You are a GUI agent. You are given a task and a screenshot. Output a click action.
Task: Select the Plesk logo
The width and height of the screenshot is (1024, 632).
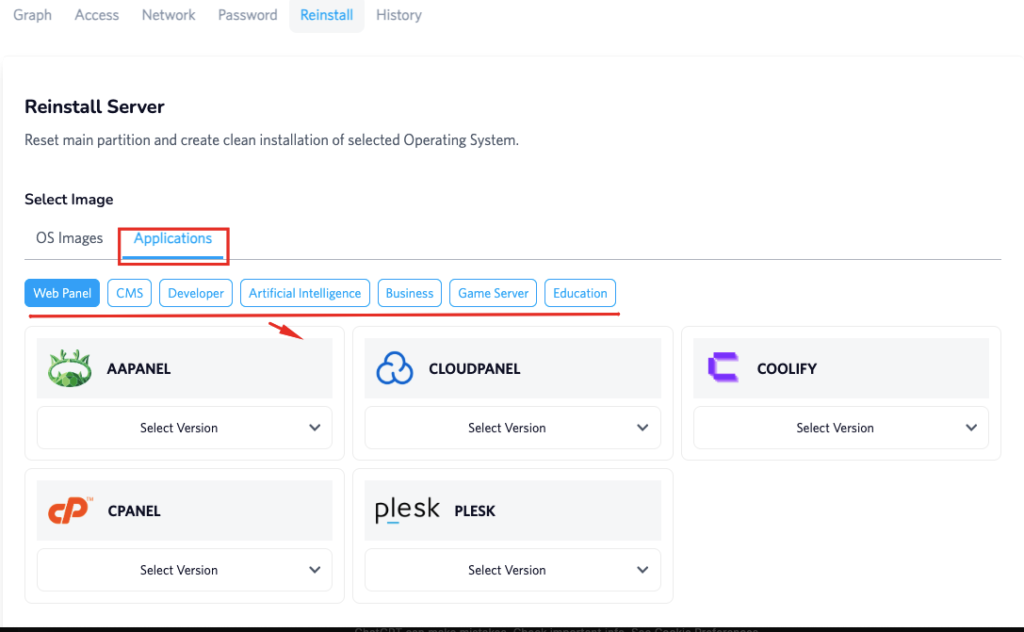click(406, 508)
